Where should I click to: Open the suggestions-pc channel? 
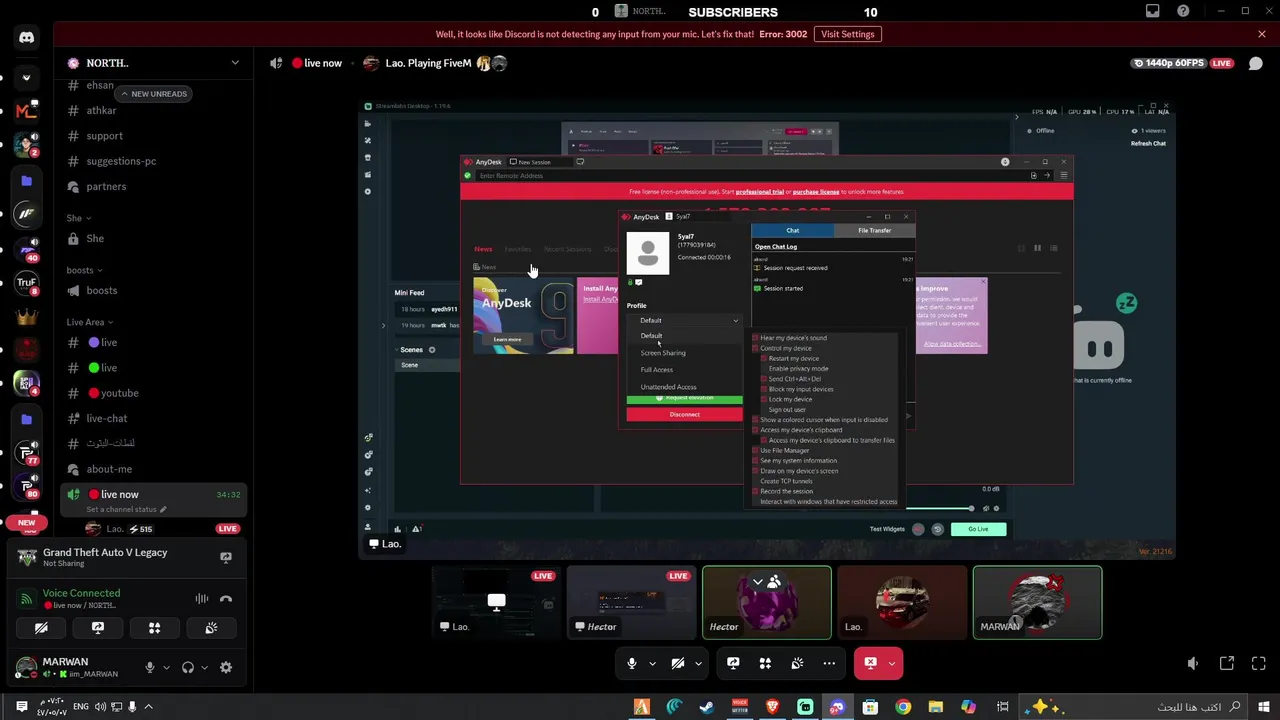[x=148, y=161]
